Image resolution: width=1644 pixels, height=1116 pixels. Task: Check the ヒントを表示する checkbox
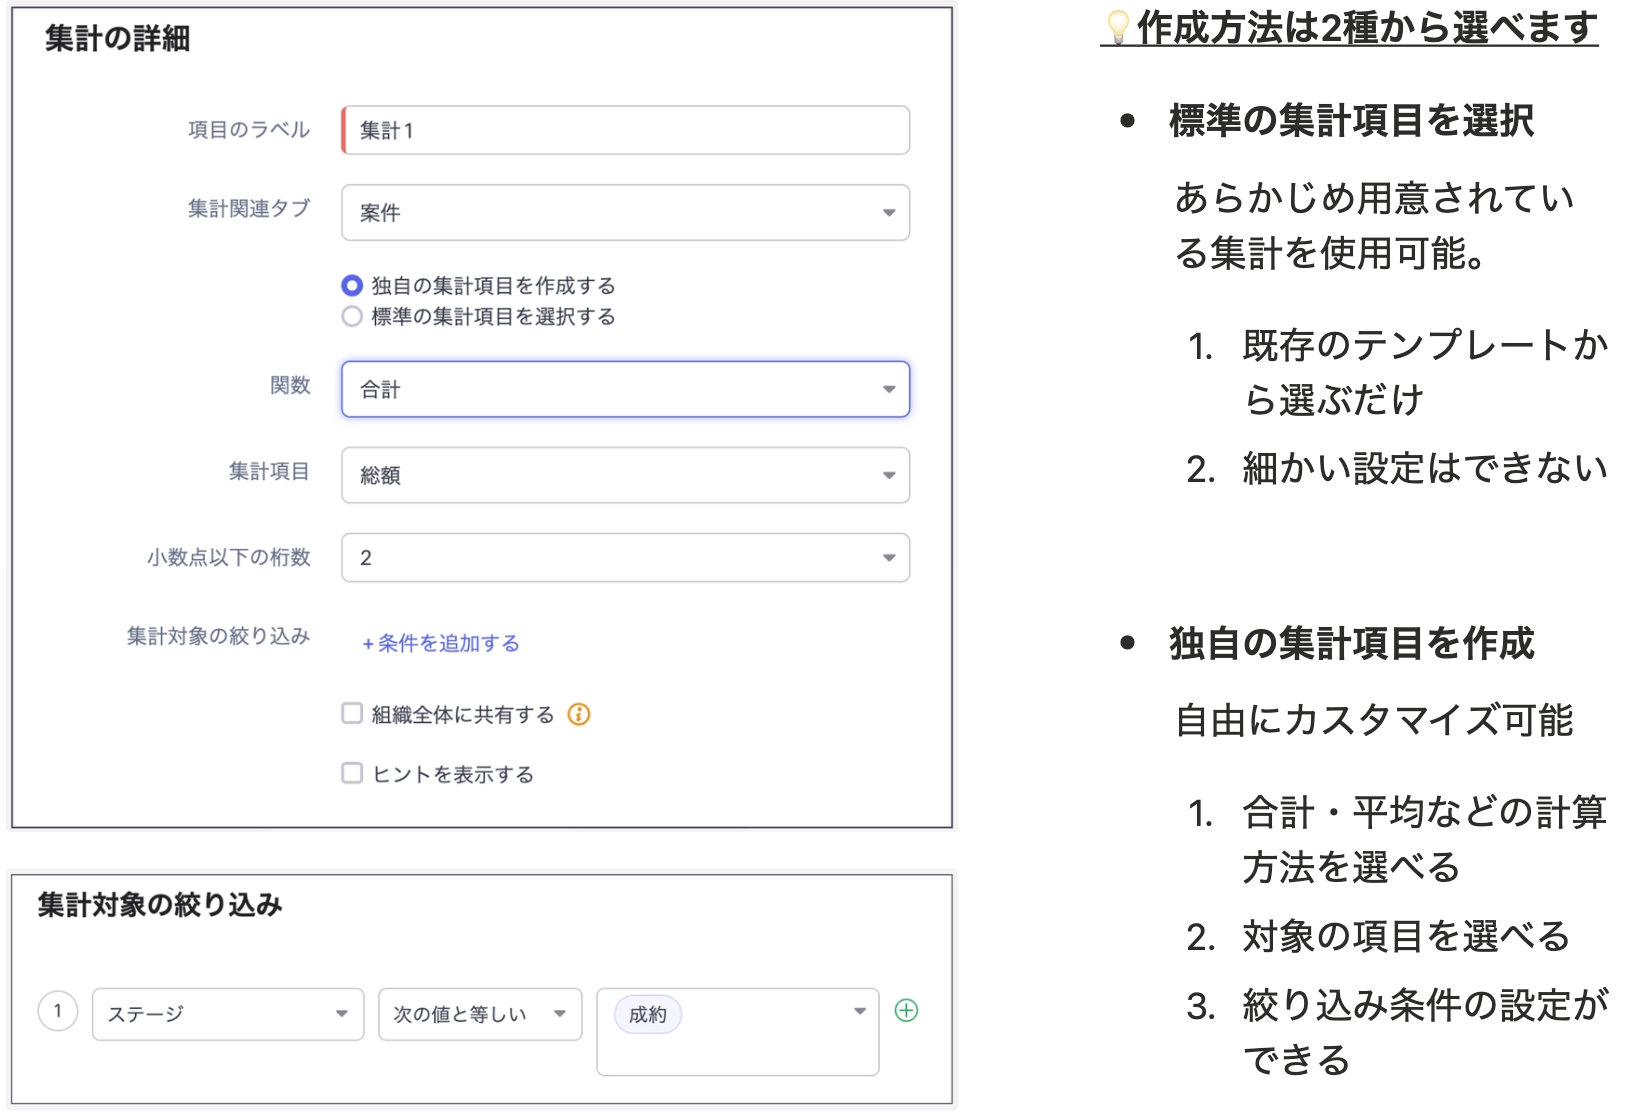coord(352,773)
